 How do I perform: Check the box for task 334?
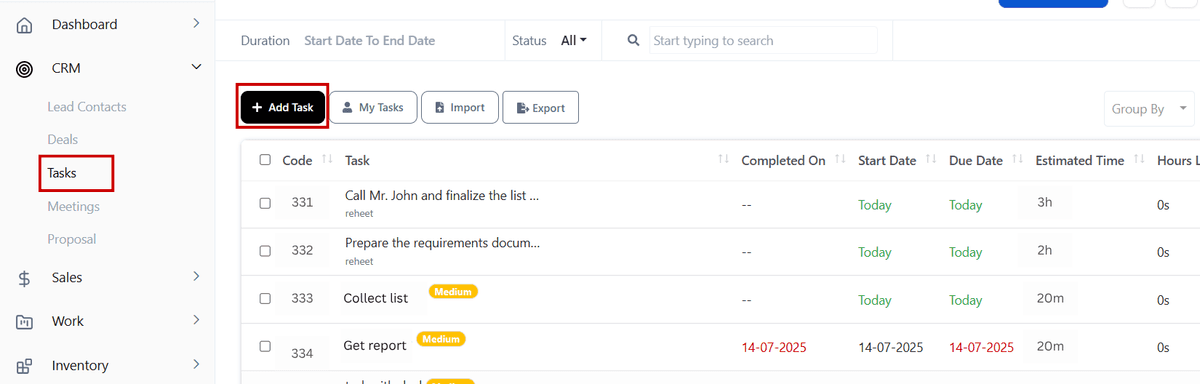(x=265, y=346)
